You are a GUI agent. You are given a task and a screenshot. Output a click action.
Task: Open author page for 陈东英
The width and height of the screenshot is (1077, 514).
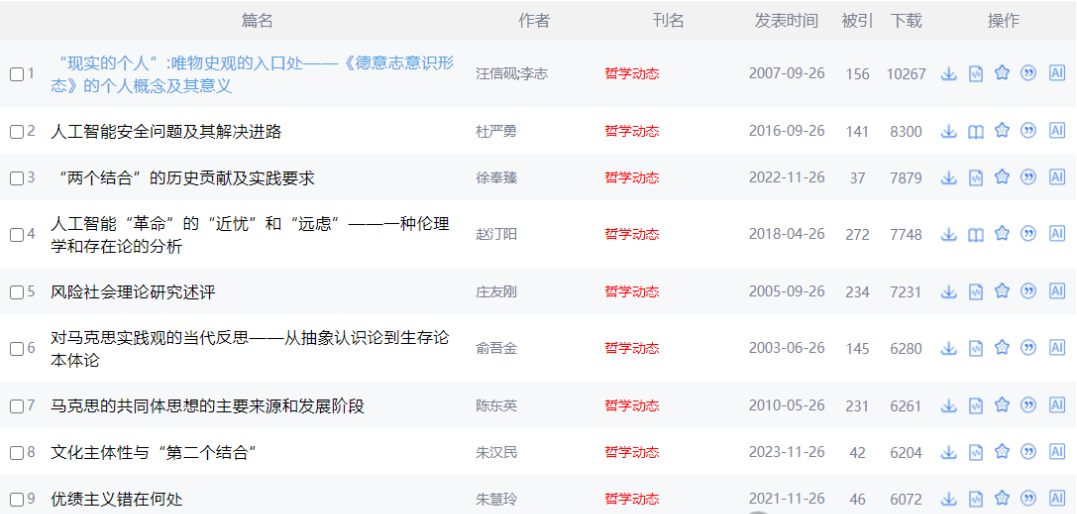(496, 406)
